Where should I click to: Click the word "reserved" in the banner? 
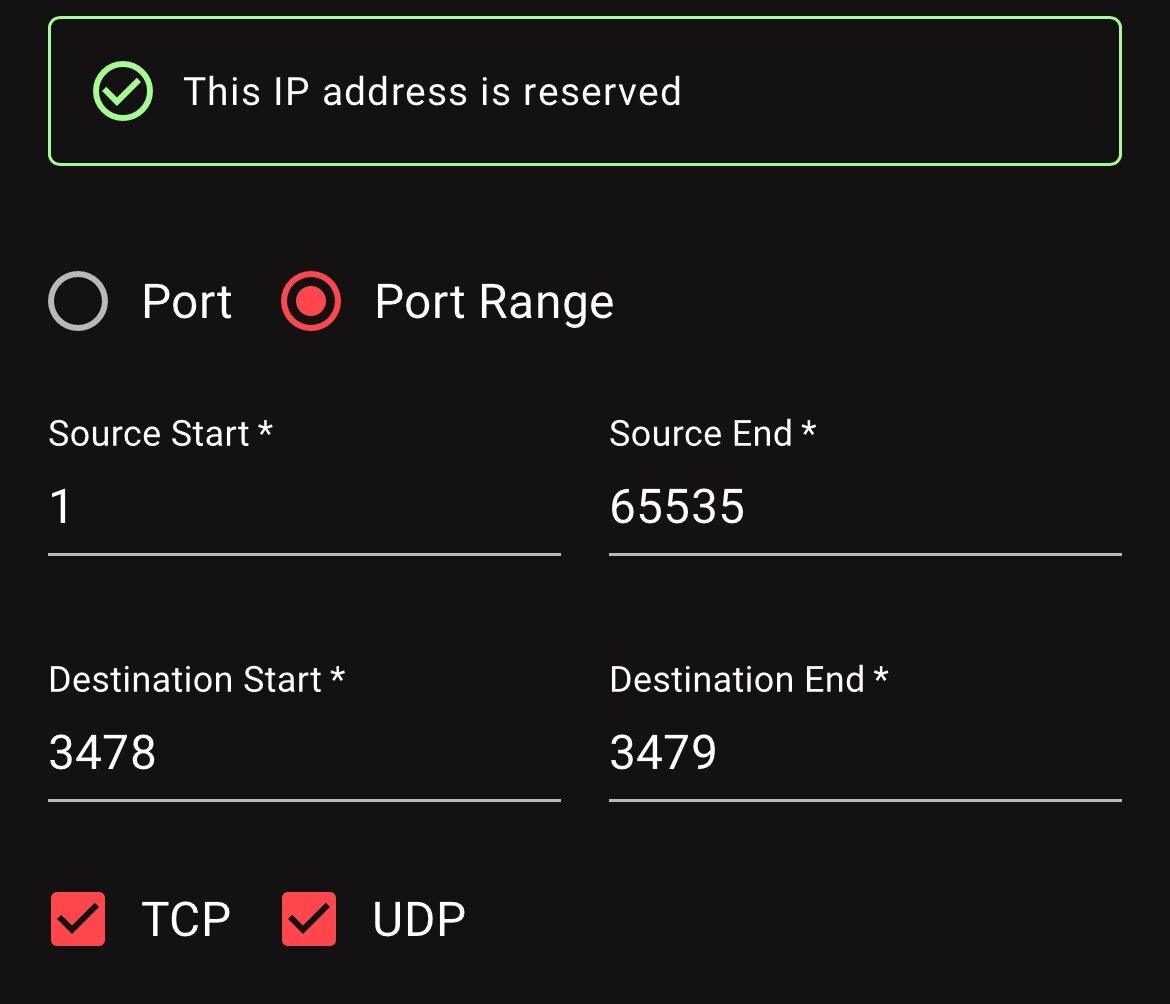click(x=602, y=92)
